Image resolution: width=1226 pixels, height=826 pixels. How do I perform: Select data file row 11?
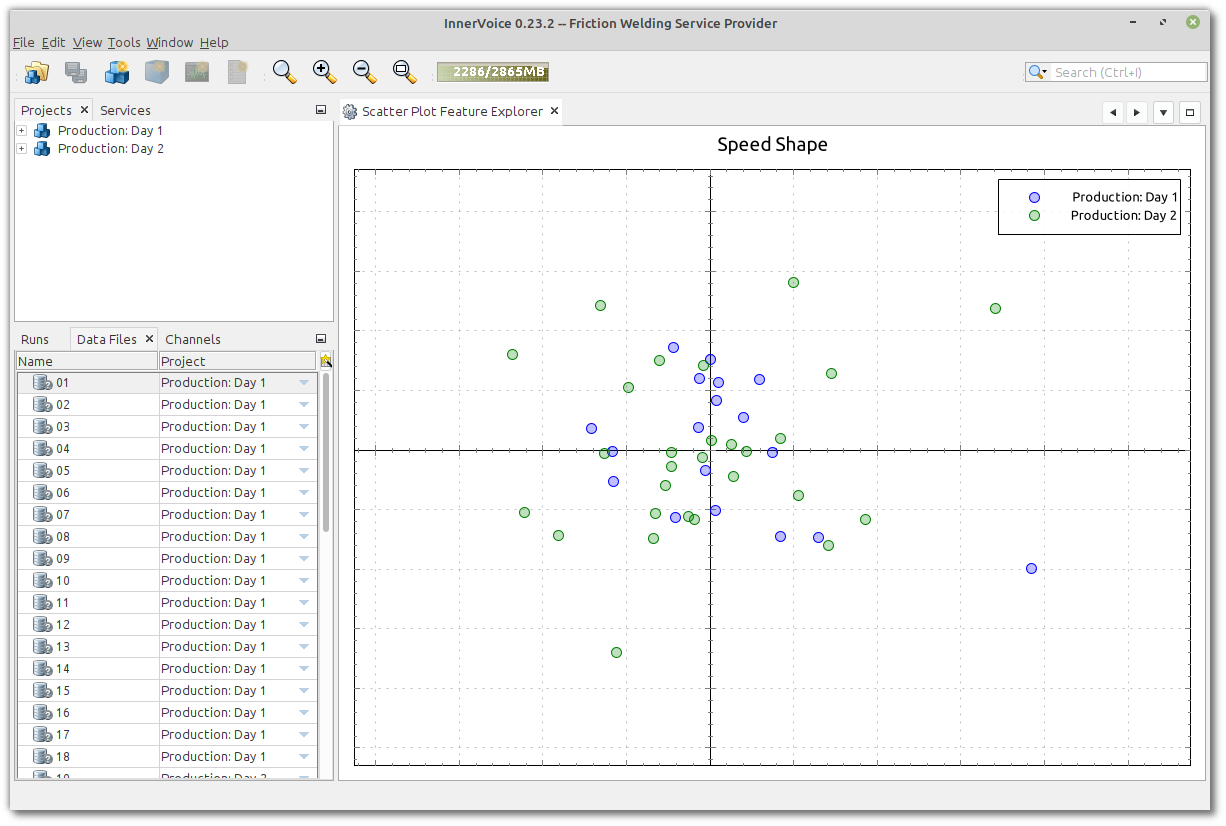coord(167,603)
